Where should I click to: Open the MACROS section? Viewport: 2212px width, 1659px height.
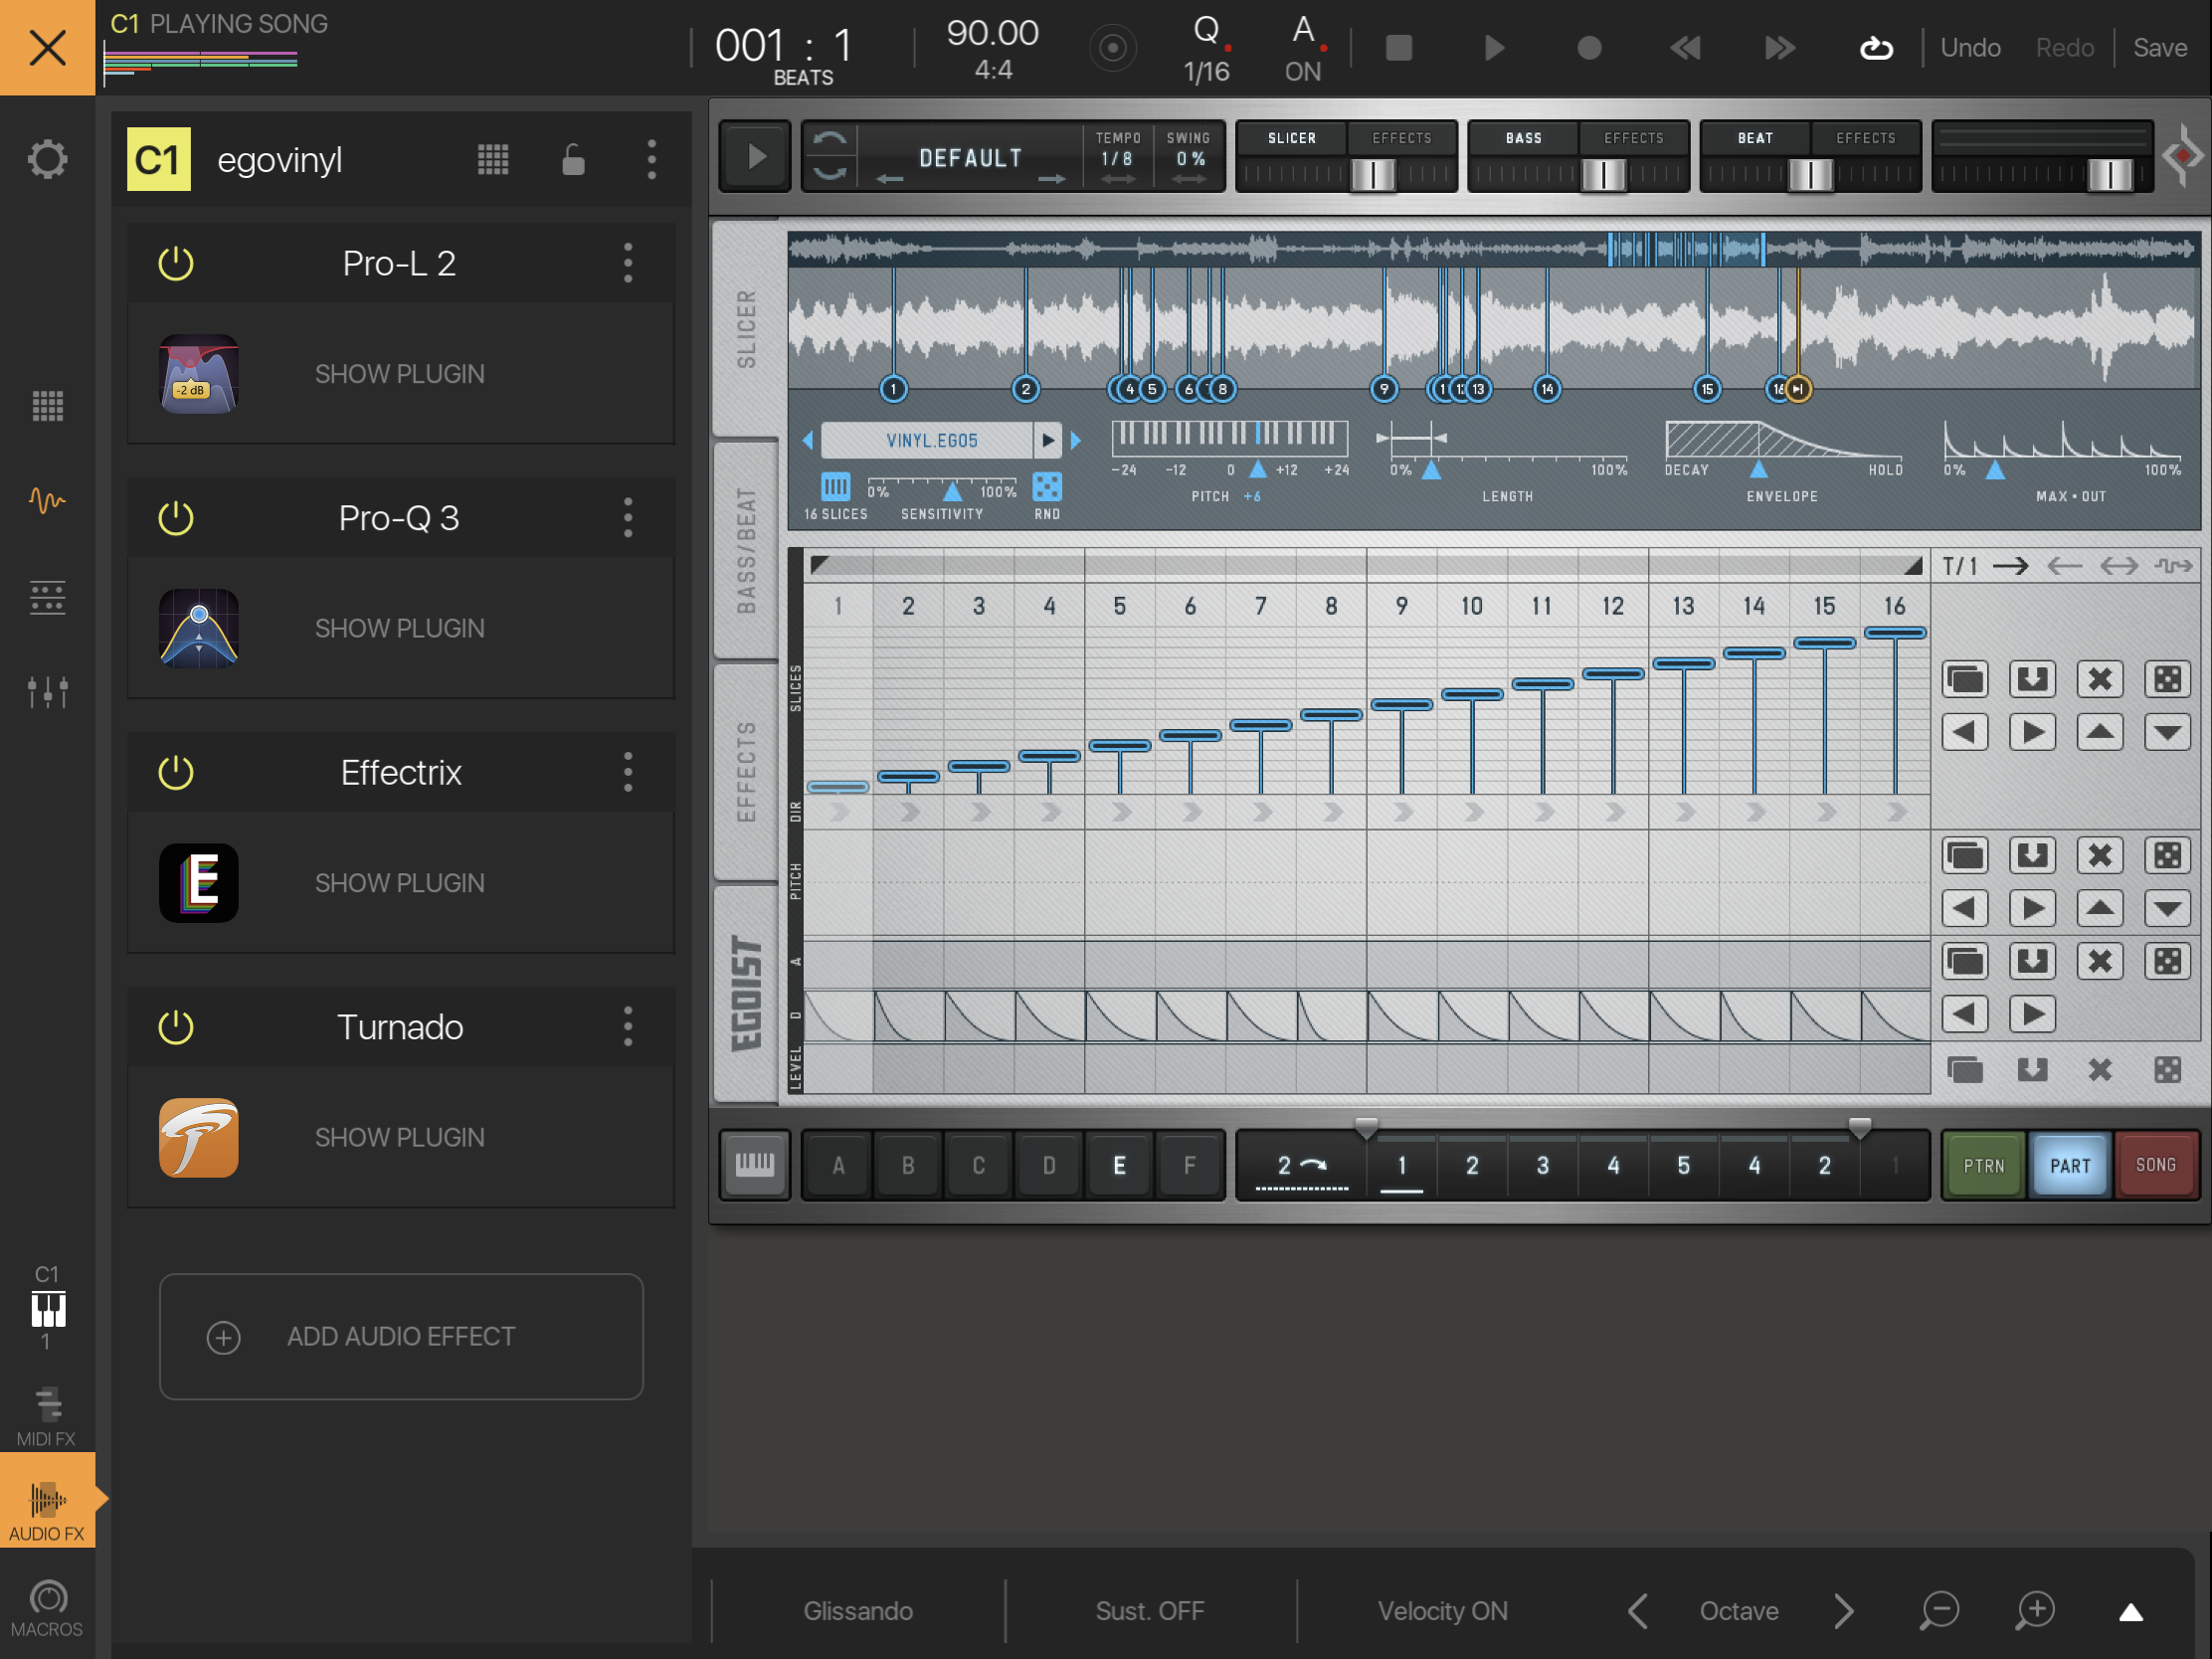point(47,1608)
